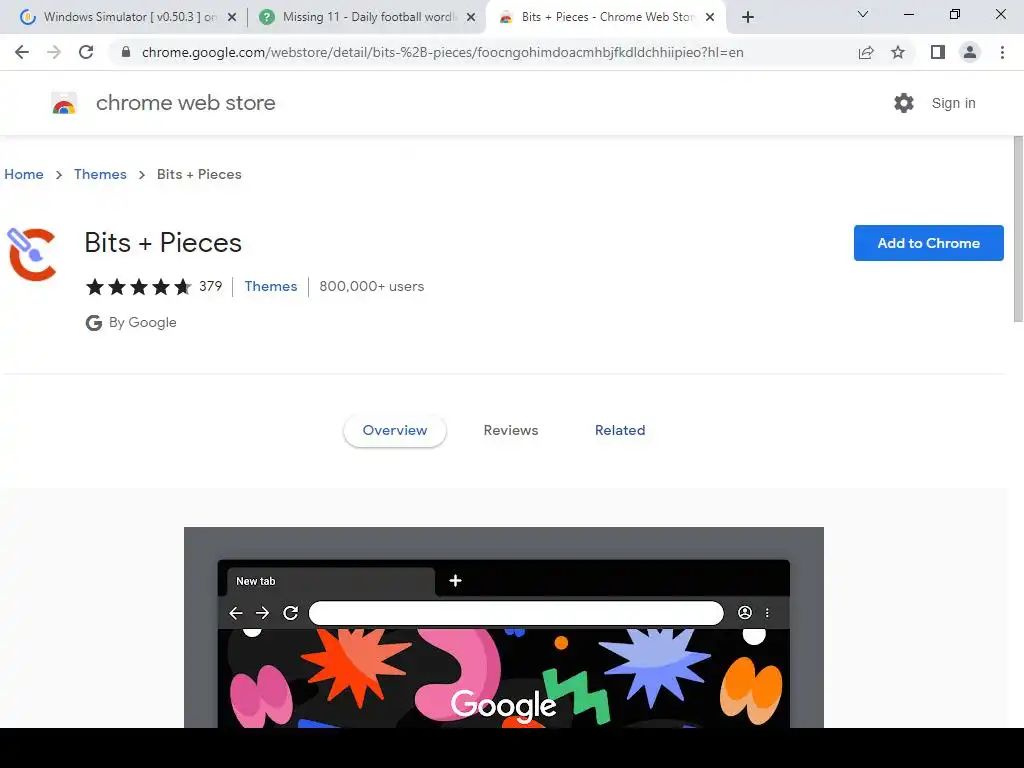Bookmark this page with star icon
Screen dimensions: 1024x768
point(898,52)
